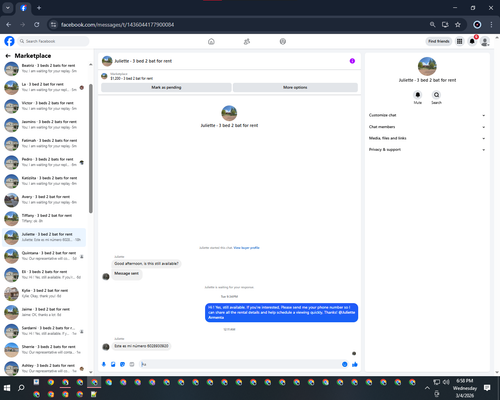Open Fatimah 3 beds 2 bats conversation
Viewport: 500px width, 400px height.
(x=44, y=143)
